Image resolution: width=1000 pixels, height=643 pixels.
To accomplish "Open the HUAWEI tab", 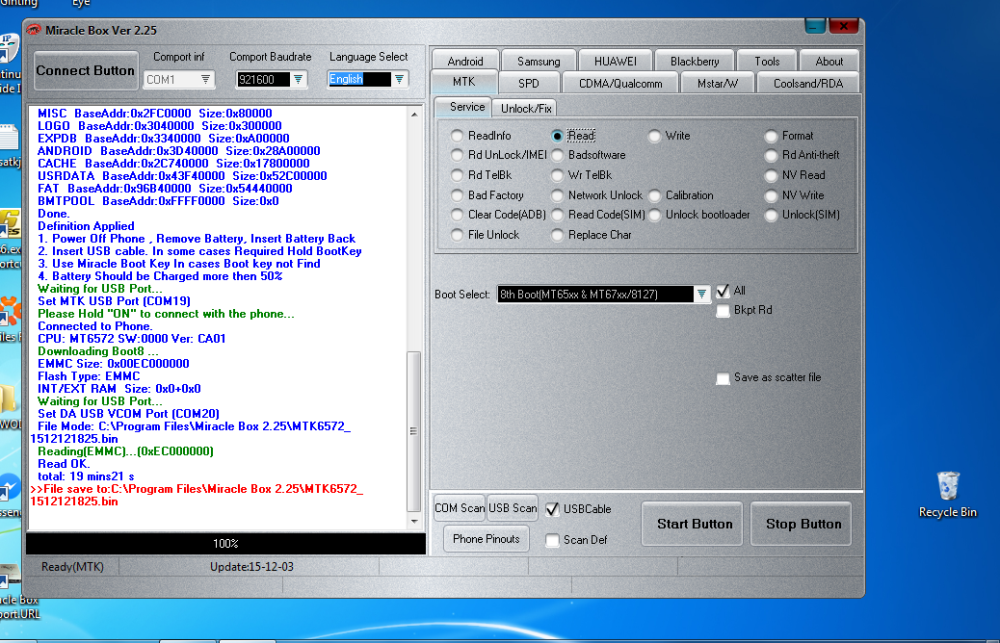I will [x=614, y=60].
